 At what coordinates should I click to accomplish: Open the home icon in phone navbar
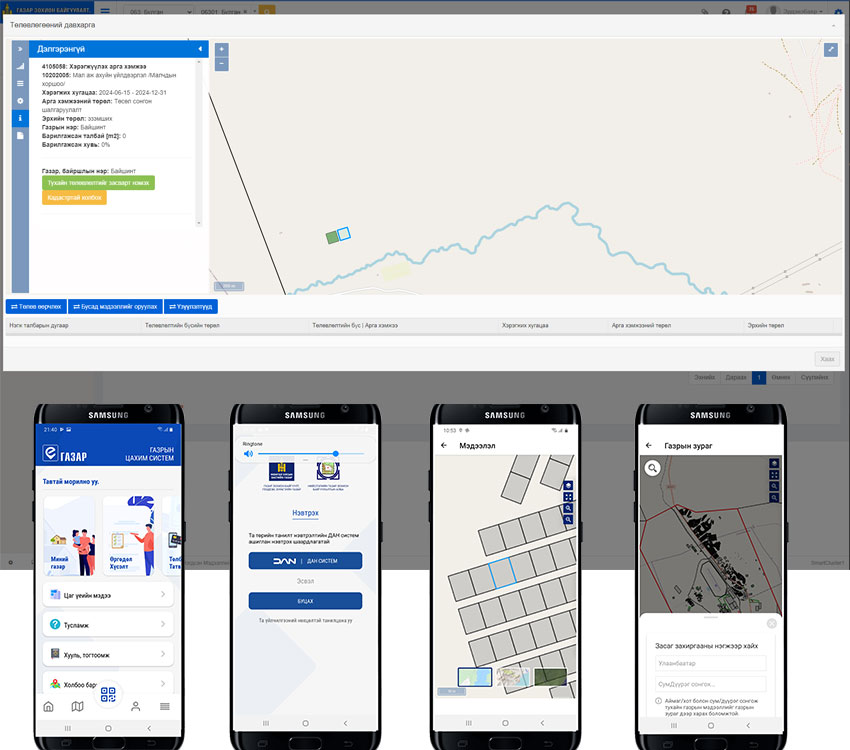click(48, 706)
